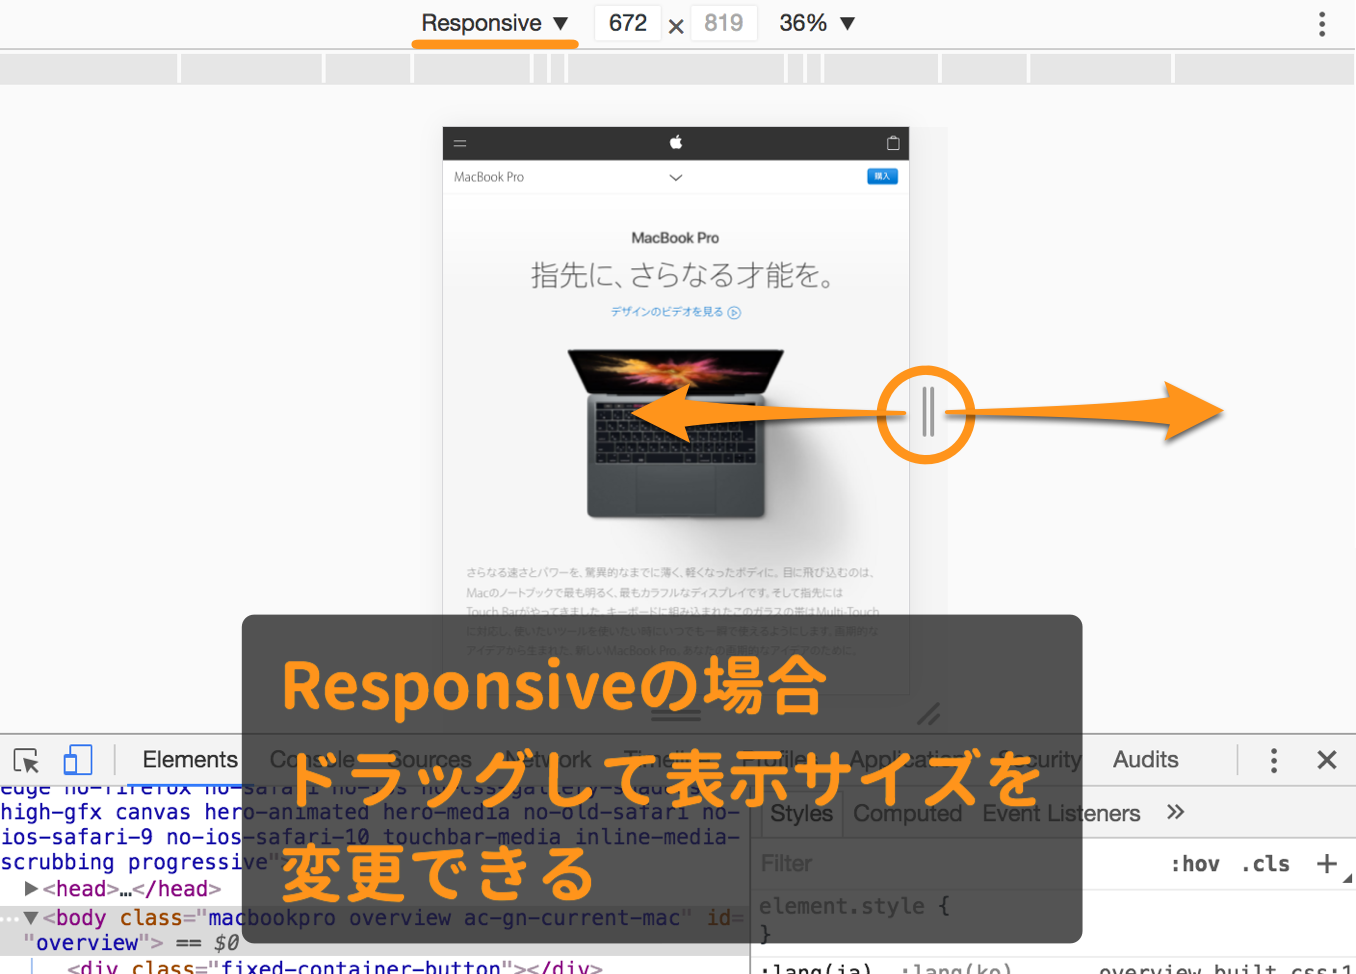Screen dimensions: 1356x974
Task: Click the MacBook Pro hero image
Action: [676, 433]
